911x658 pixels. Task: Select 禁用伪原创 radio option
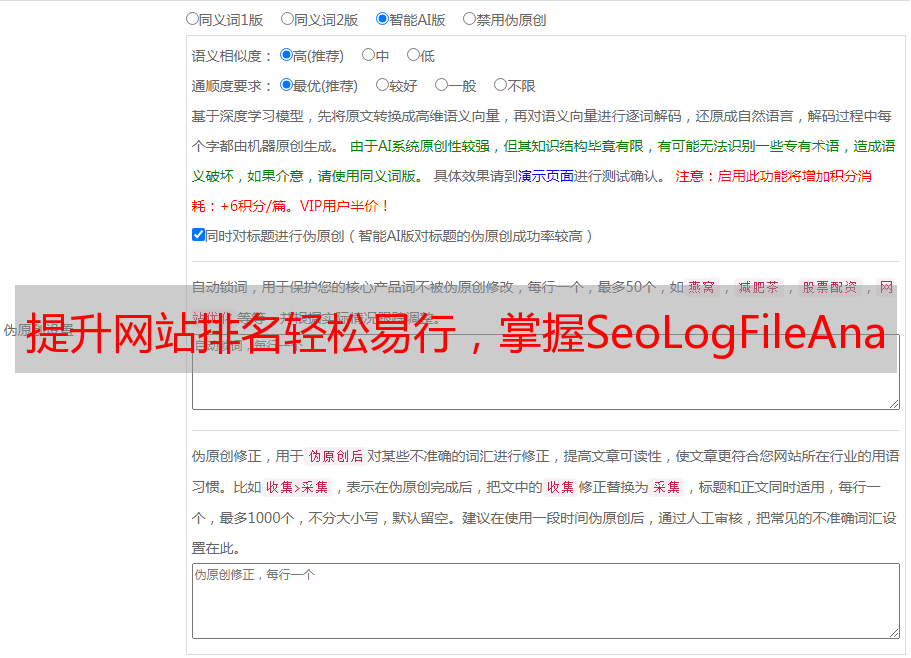pyautogui.click(x=469, y=19)
